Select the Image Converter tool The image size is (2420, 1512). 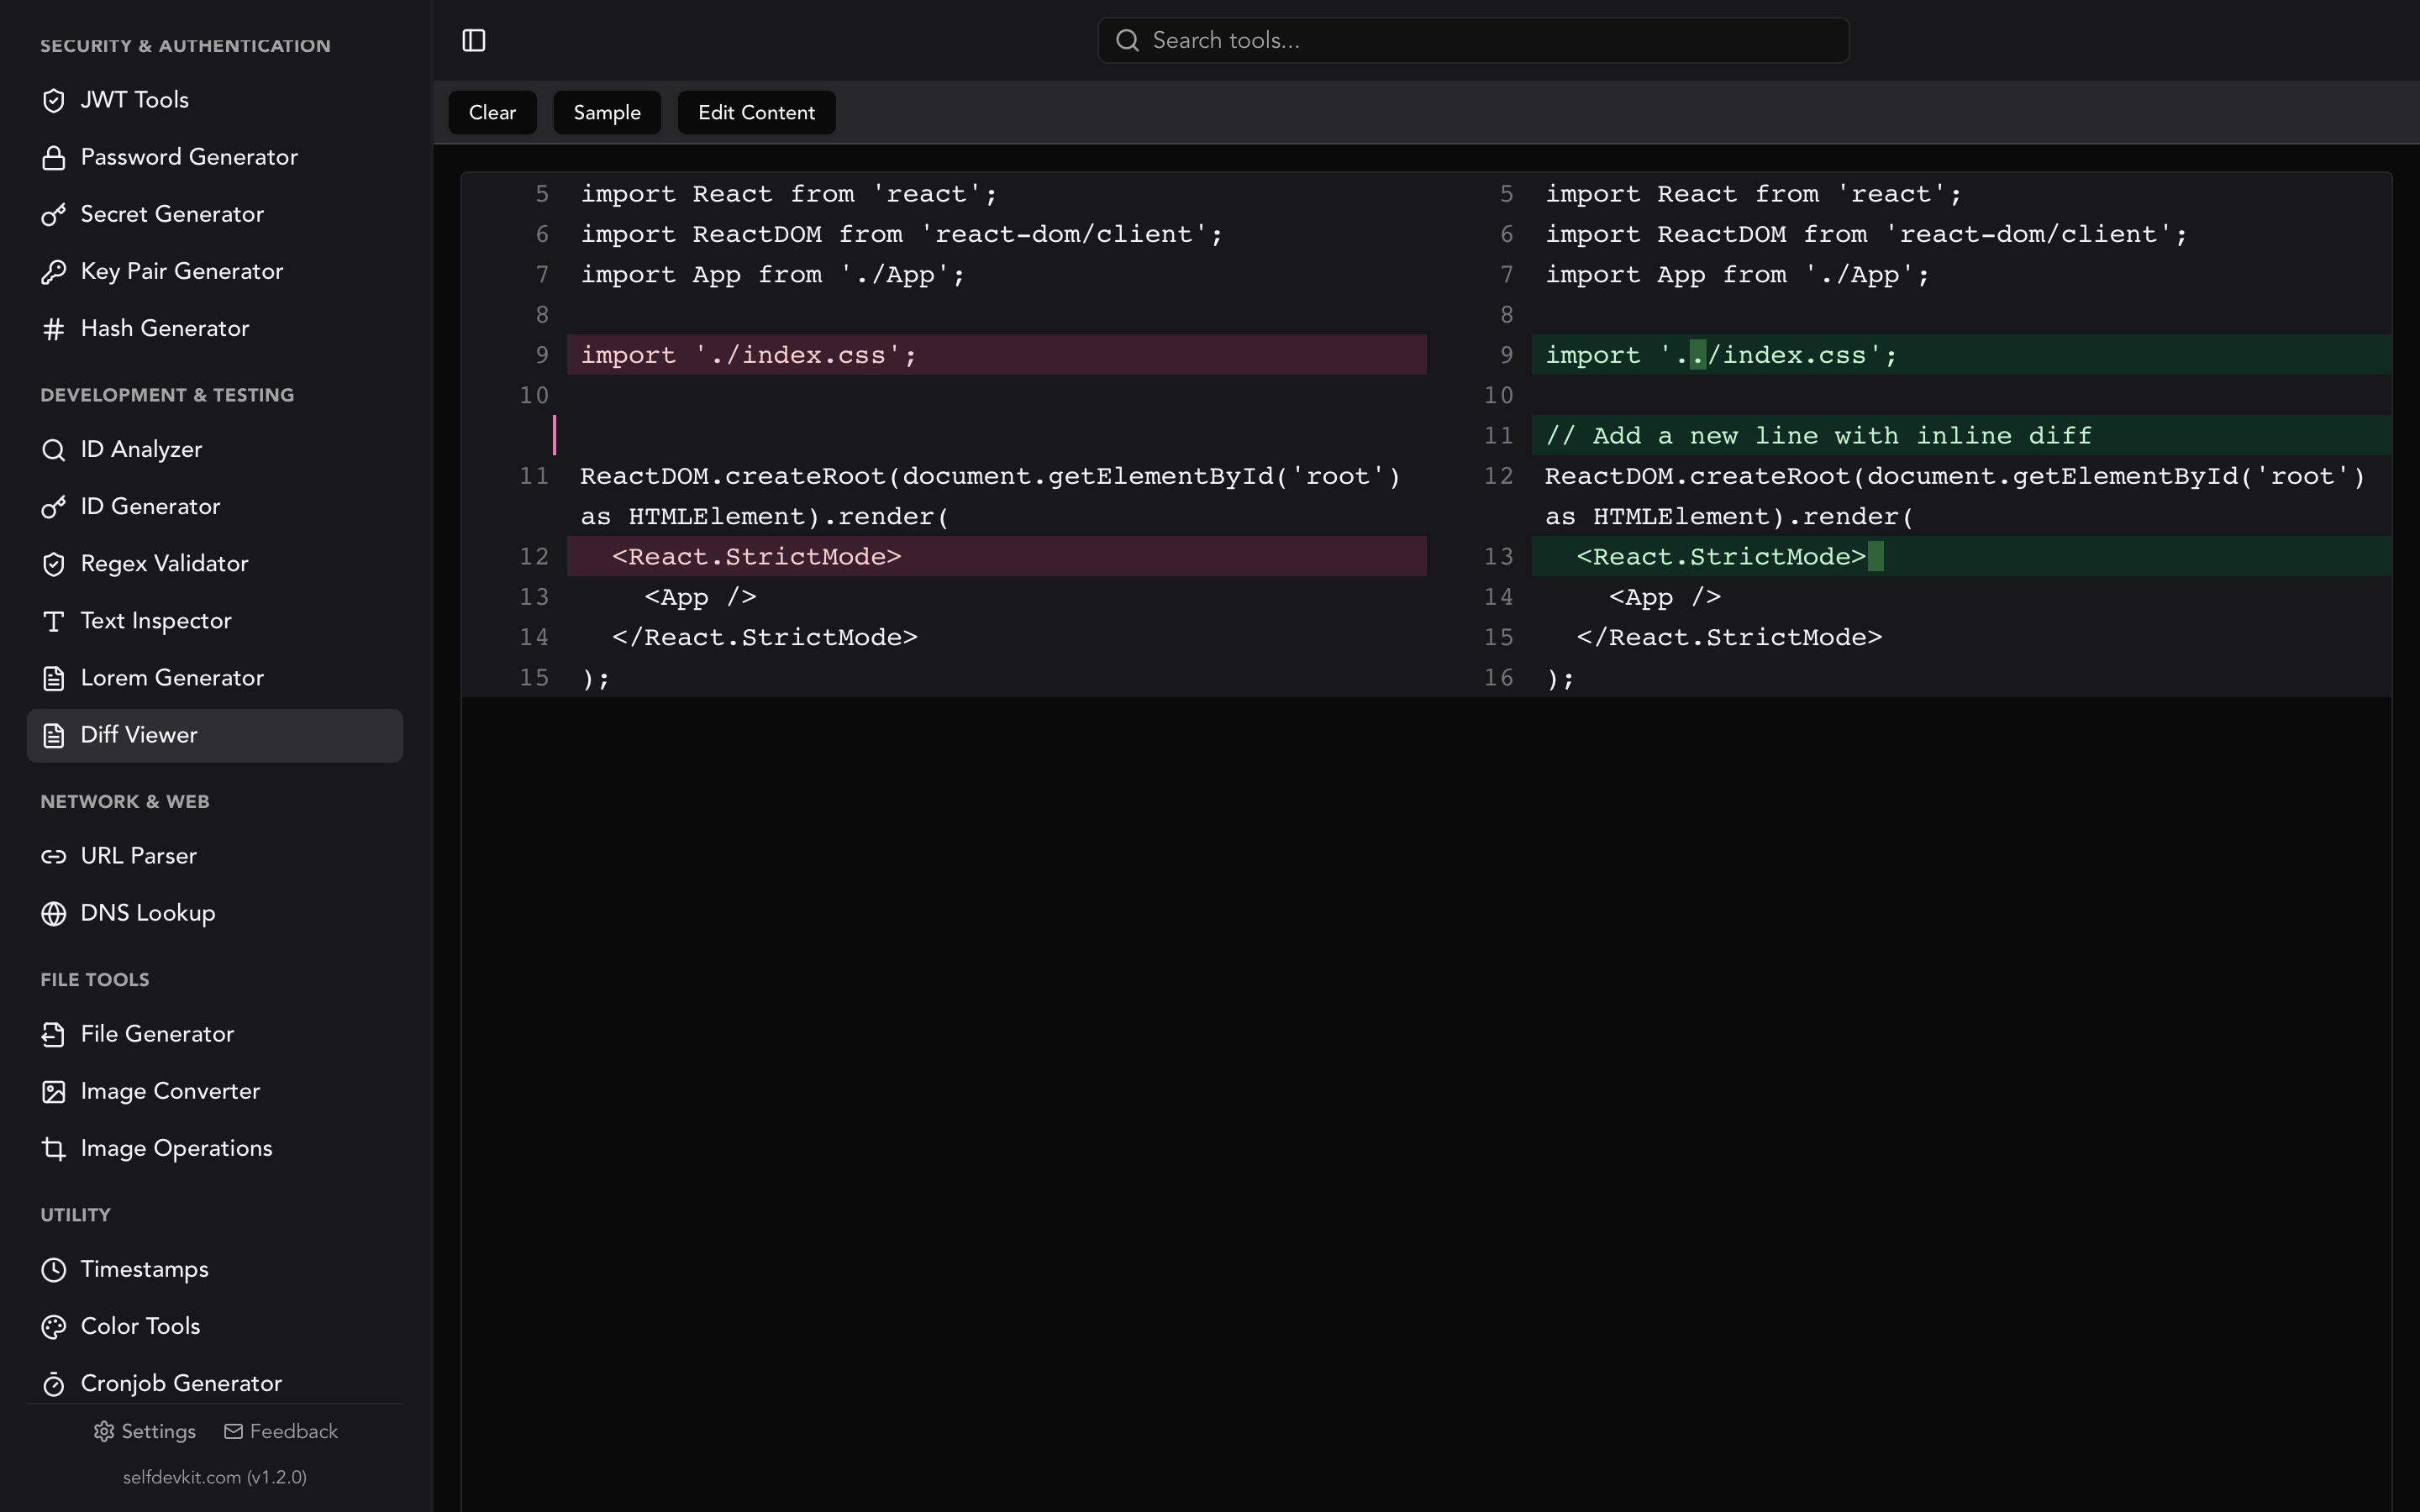click(170, 1091)
